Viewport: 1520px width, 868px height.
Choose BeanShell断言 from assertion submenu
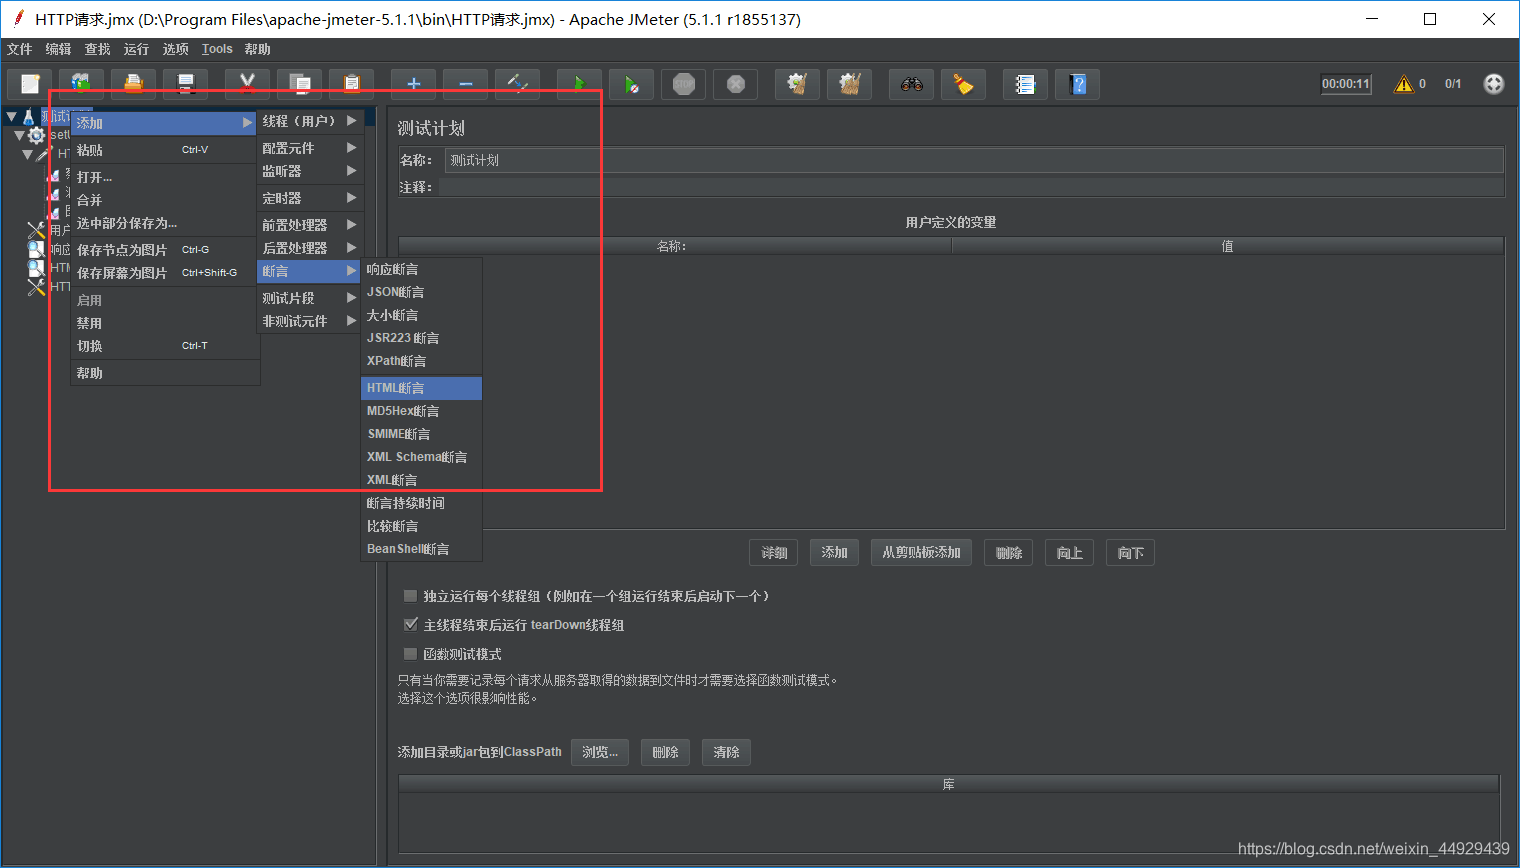pos(421,549)
